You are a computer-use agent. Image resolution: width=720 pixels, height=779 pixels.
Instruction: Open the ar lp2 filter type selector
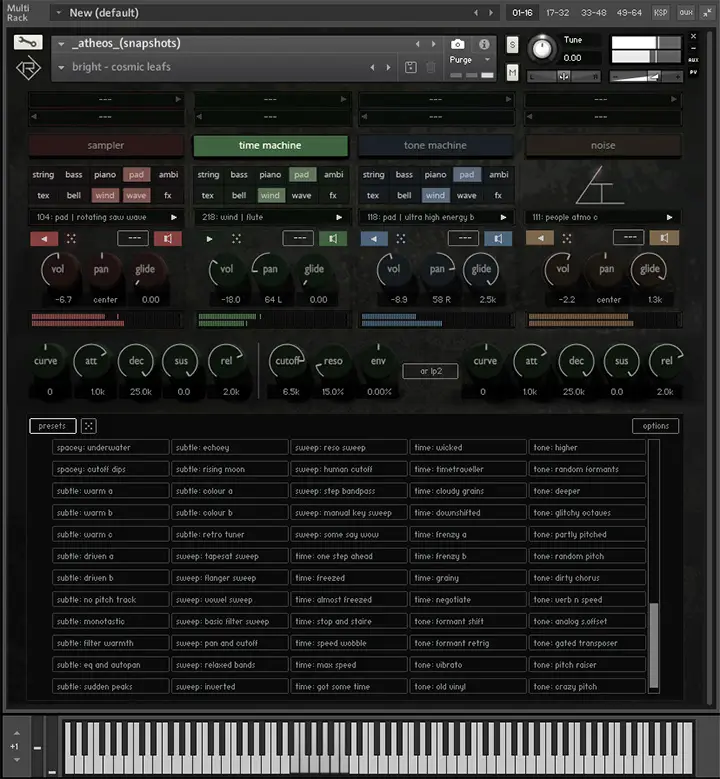(x=430, y=371)
